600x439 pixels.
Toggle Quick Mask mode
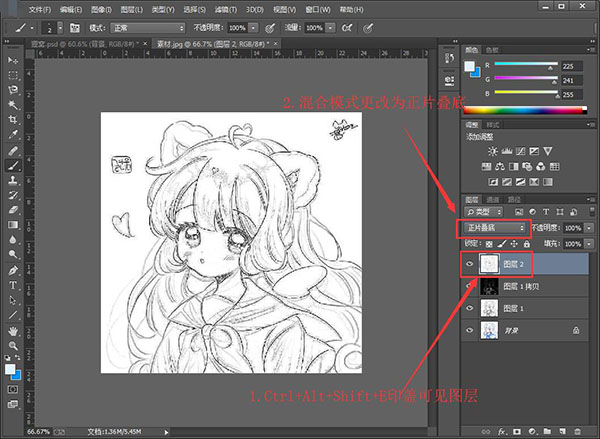point(13,390)
